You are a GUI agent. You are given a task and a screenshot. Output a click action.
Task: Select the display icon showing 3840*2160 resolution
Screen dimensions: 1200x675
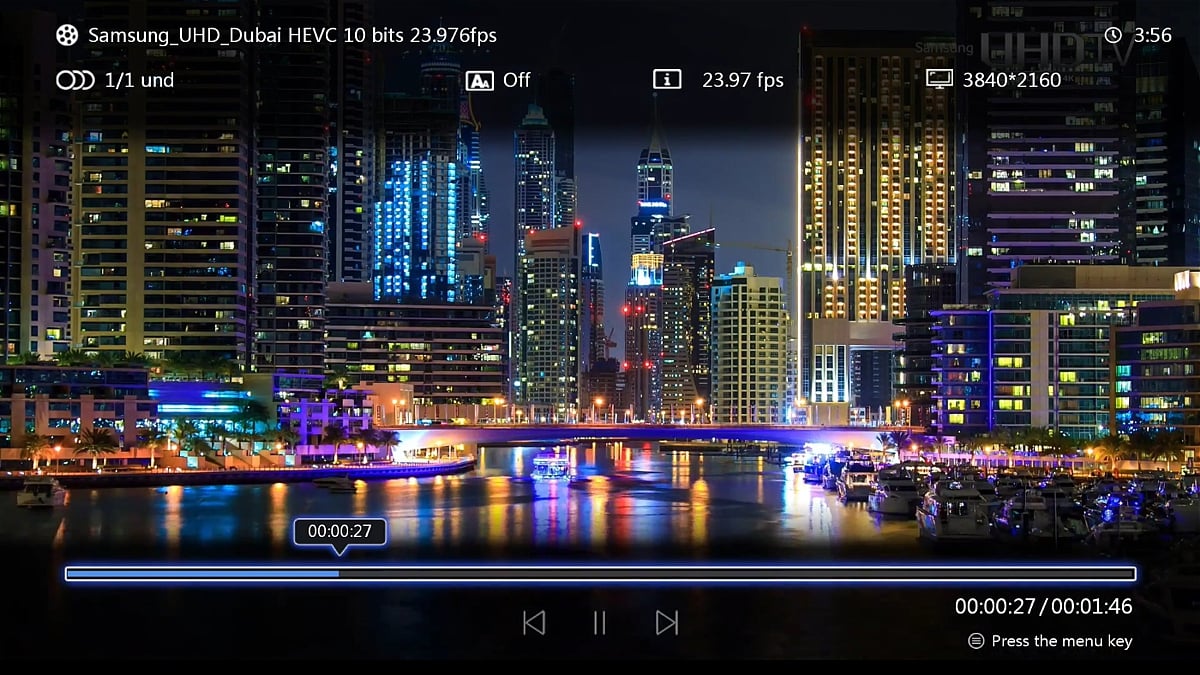(938, 79)
